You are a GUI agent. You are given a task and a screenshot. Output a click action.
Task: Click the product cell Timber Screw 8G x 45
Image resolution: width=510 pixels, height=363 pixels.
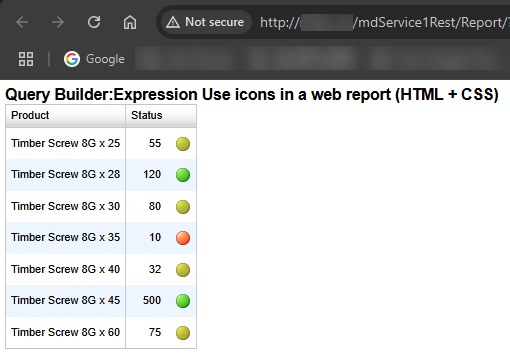pos(65,300)
